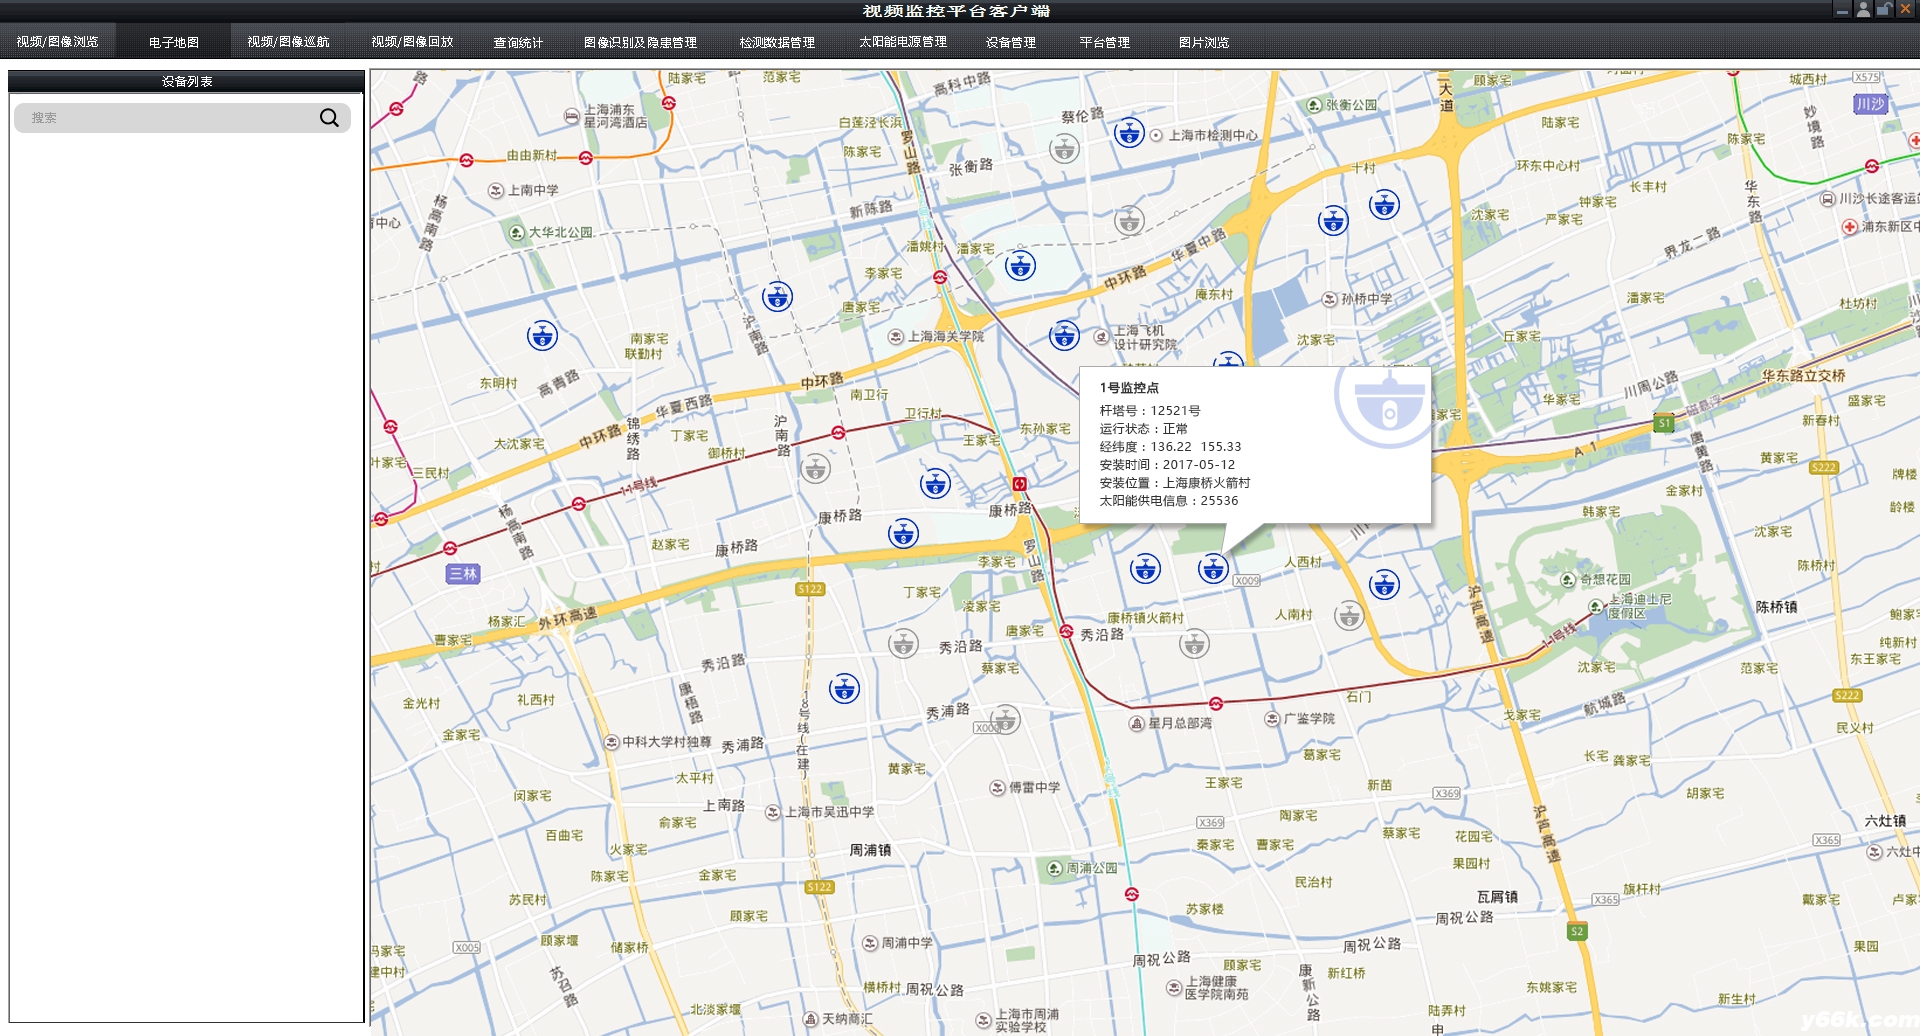Open the 视频/图像巡航 tab
This screenshot has height=1036, width=1920.
288,42
